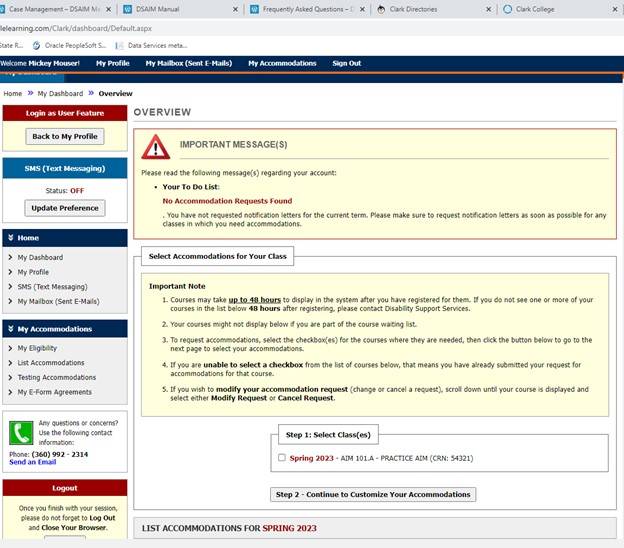This screenshot has height=548, width=624.
Task: Click the DSAIM Manual tab favicon
Action: [127, 9]
